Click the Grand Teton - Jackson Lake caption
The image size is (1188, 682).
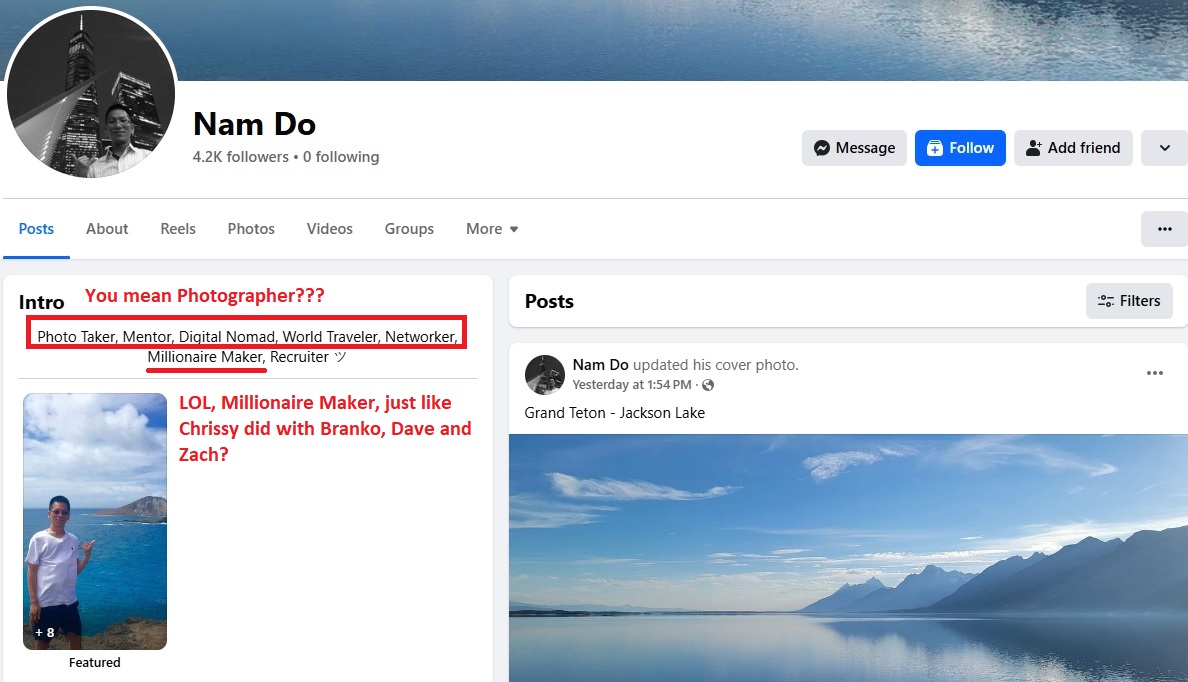614,413
